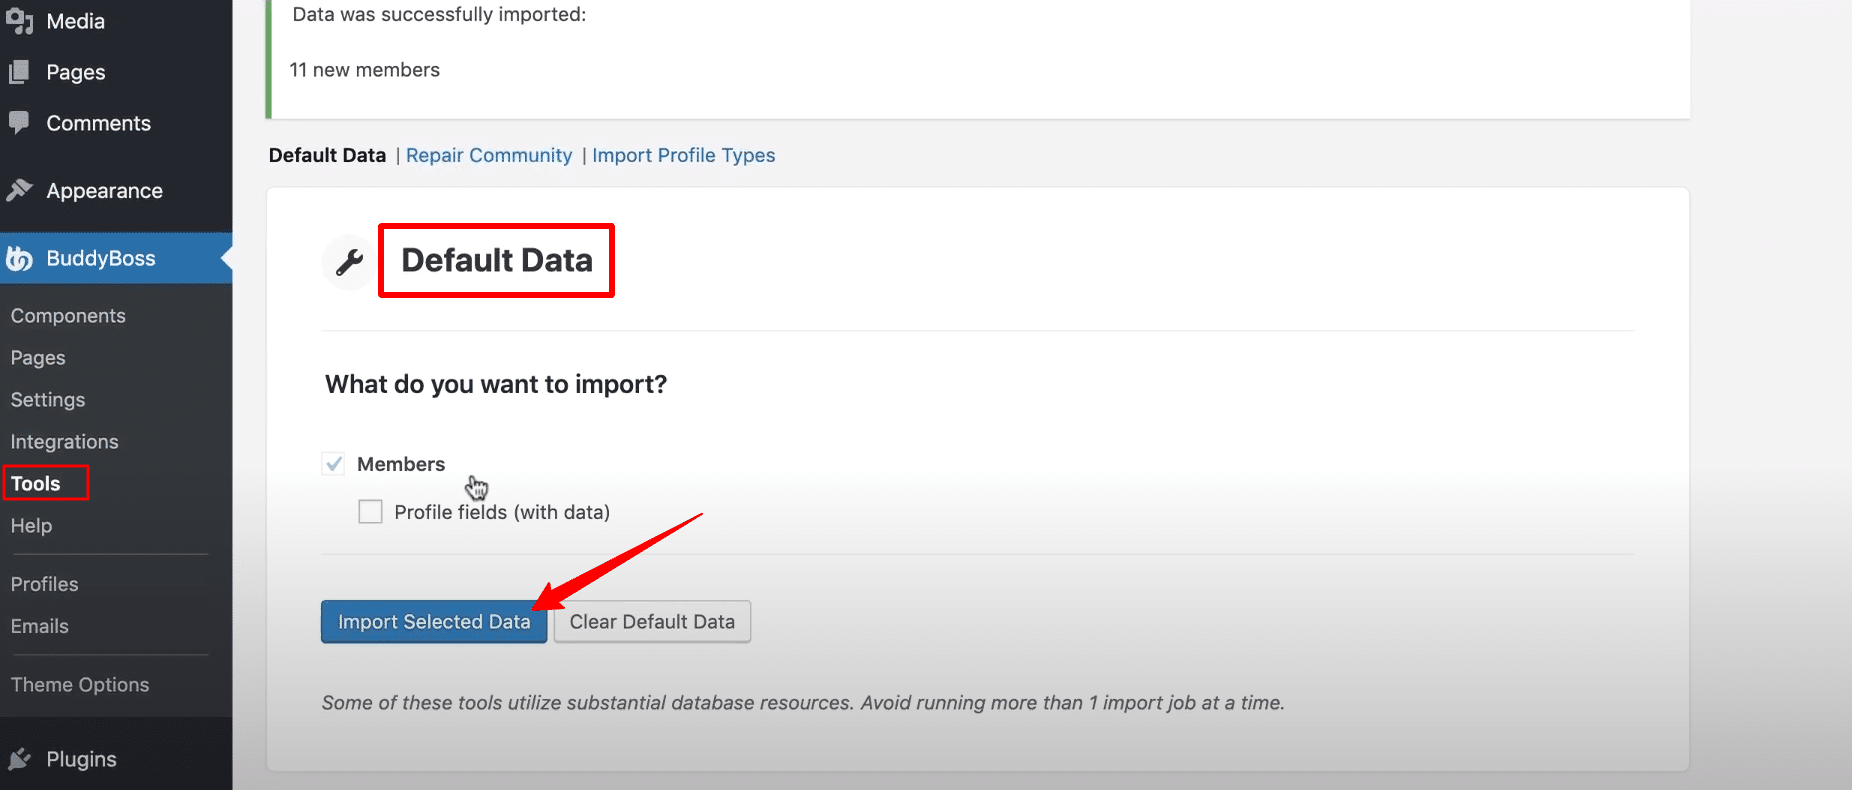Click 'Data was successfully imported' notice text

coord(440,14)
